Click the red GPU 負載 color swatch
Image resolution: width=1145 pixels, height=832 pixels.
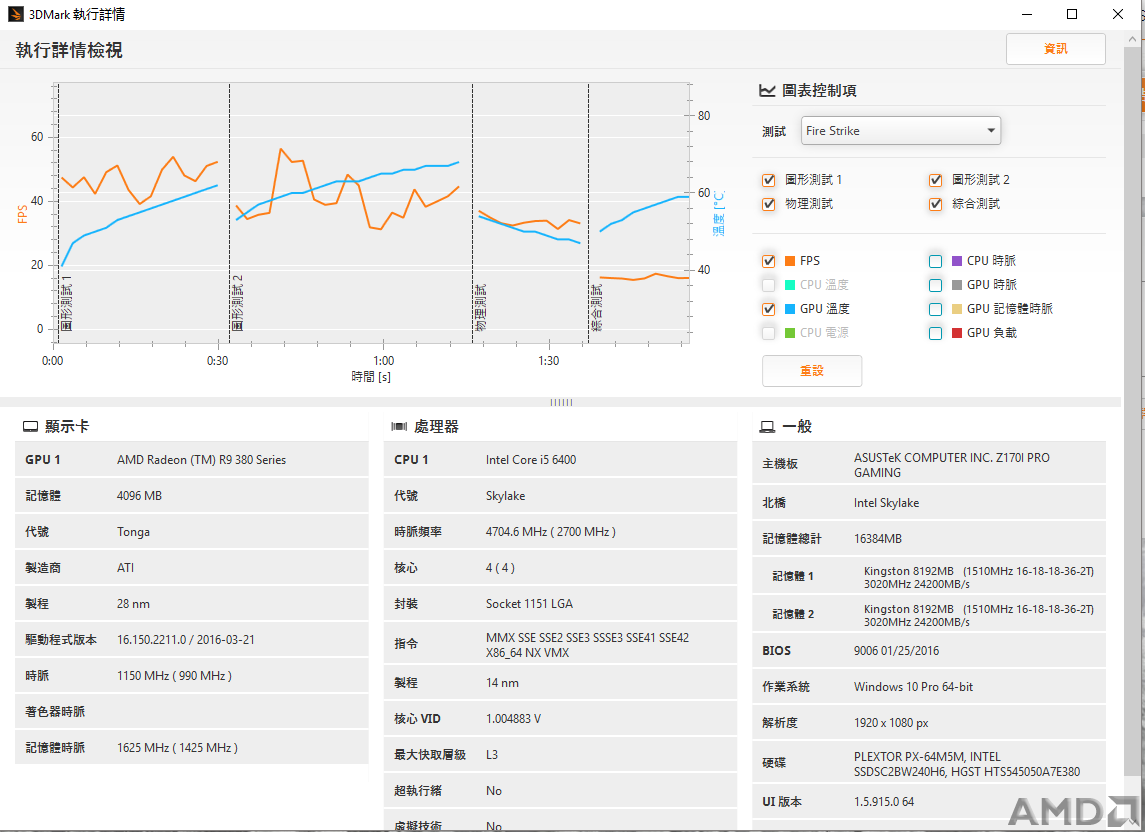pos(957,333)
